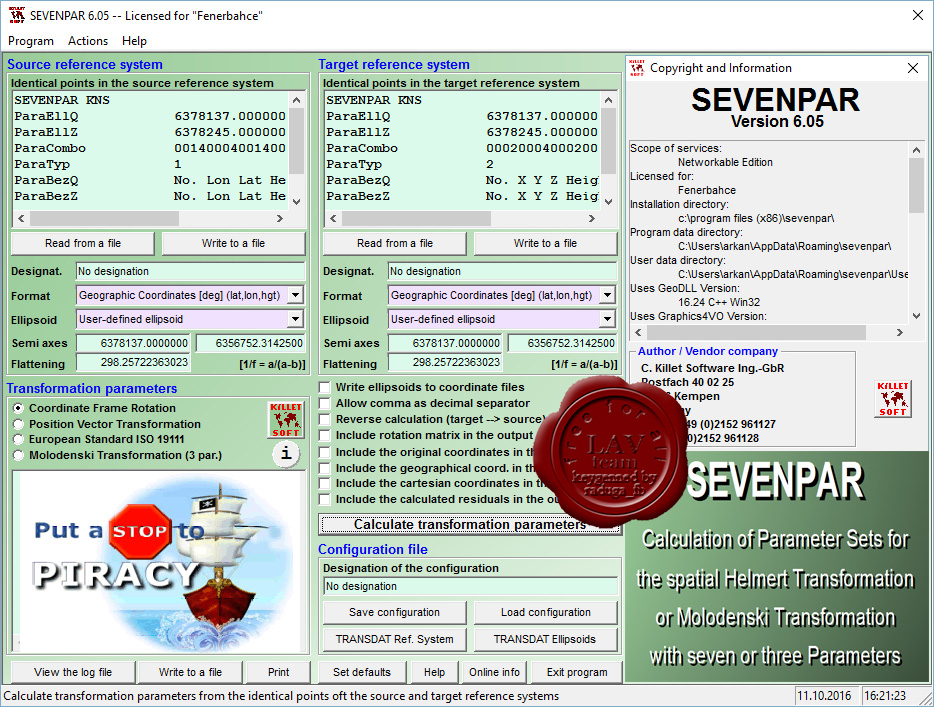The width and height of the screenshot is (934, 707).
Task: Click source first Semi axes field
Action: tap(133, 343)
